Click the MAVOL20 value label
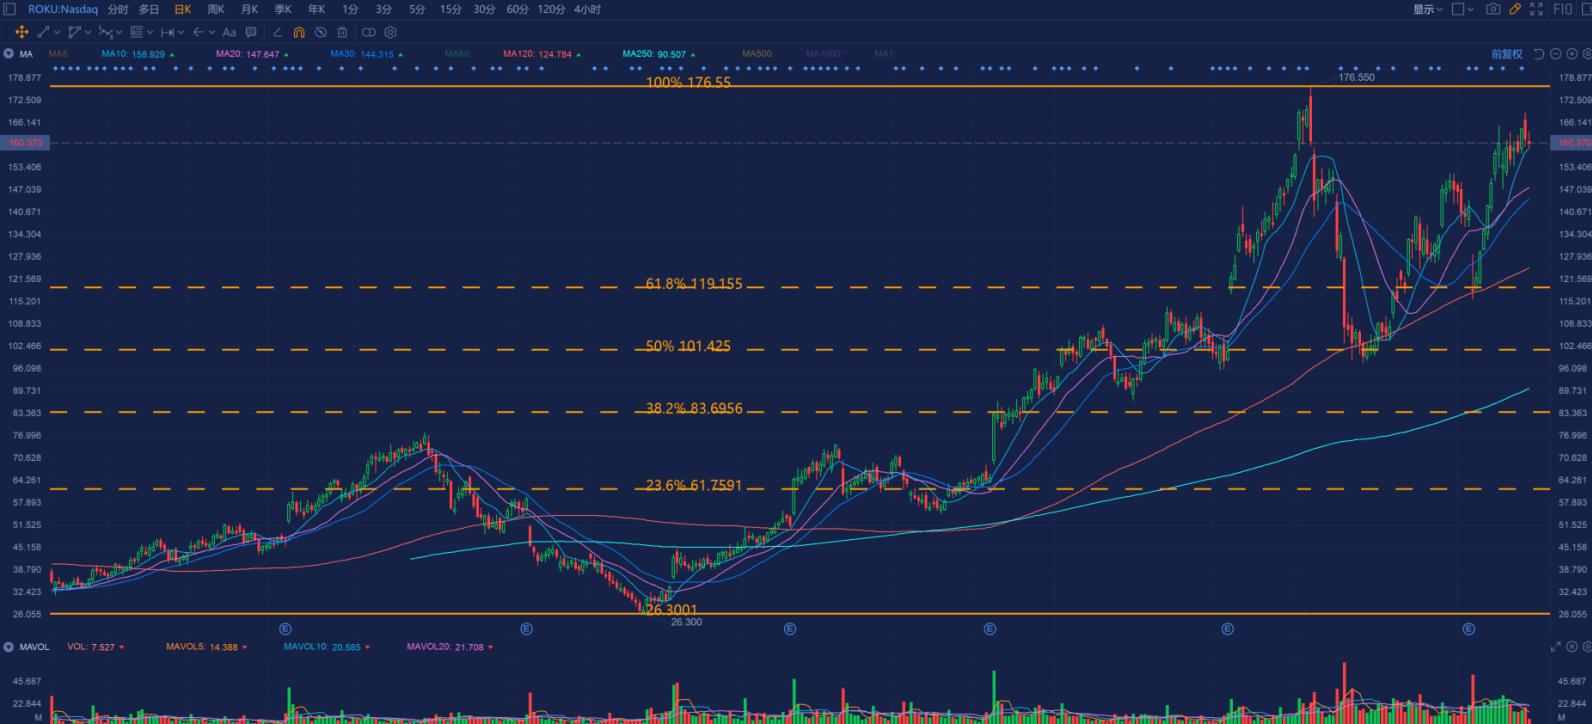This screenshot has height=724, width=1592. 450,647
